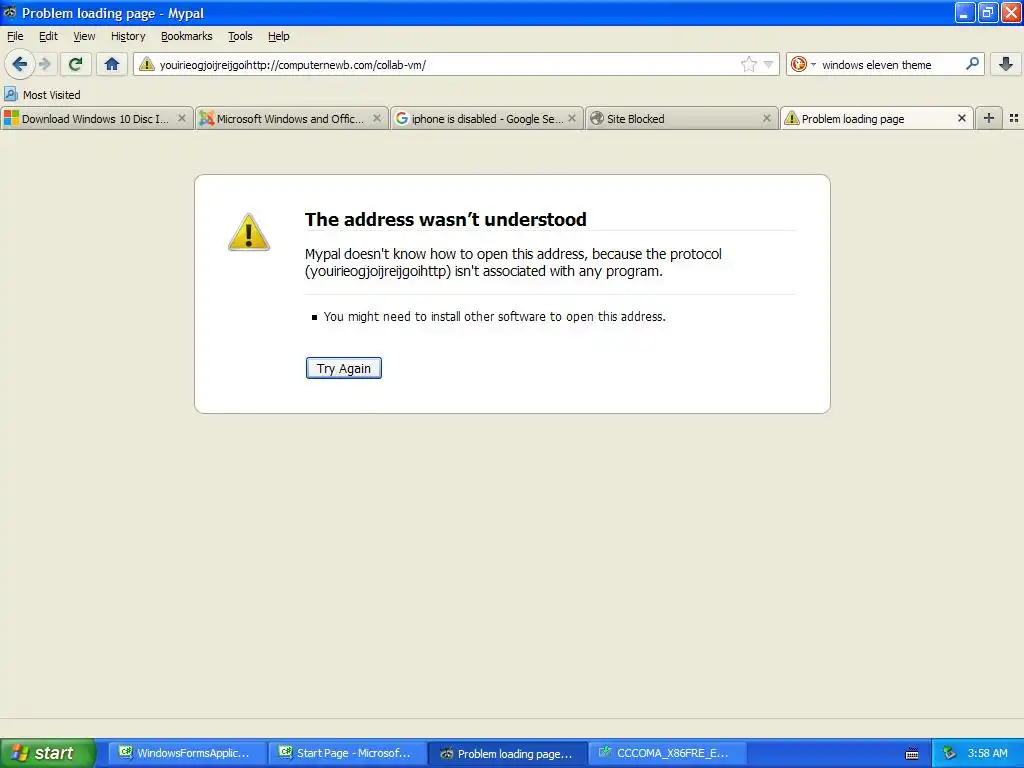The image size is (1024, 768).
Task: Open the Windows Start button
Action: point(48,753)
